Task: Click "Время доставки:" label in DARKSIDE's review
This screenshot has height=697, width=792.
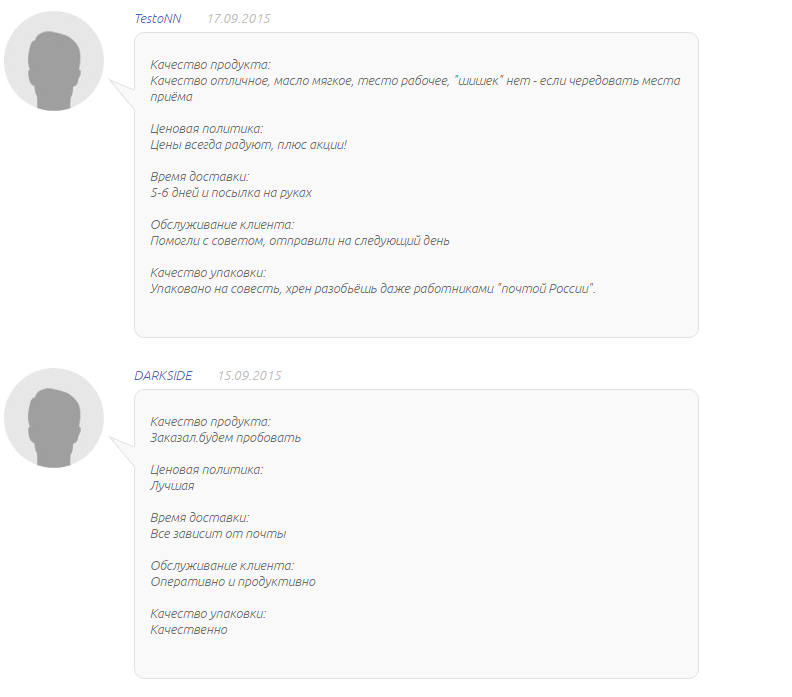Action: pos(199,518)
